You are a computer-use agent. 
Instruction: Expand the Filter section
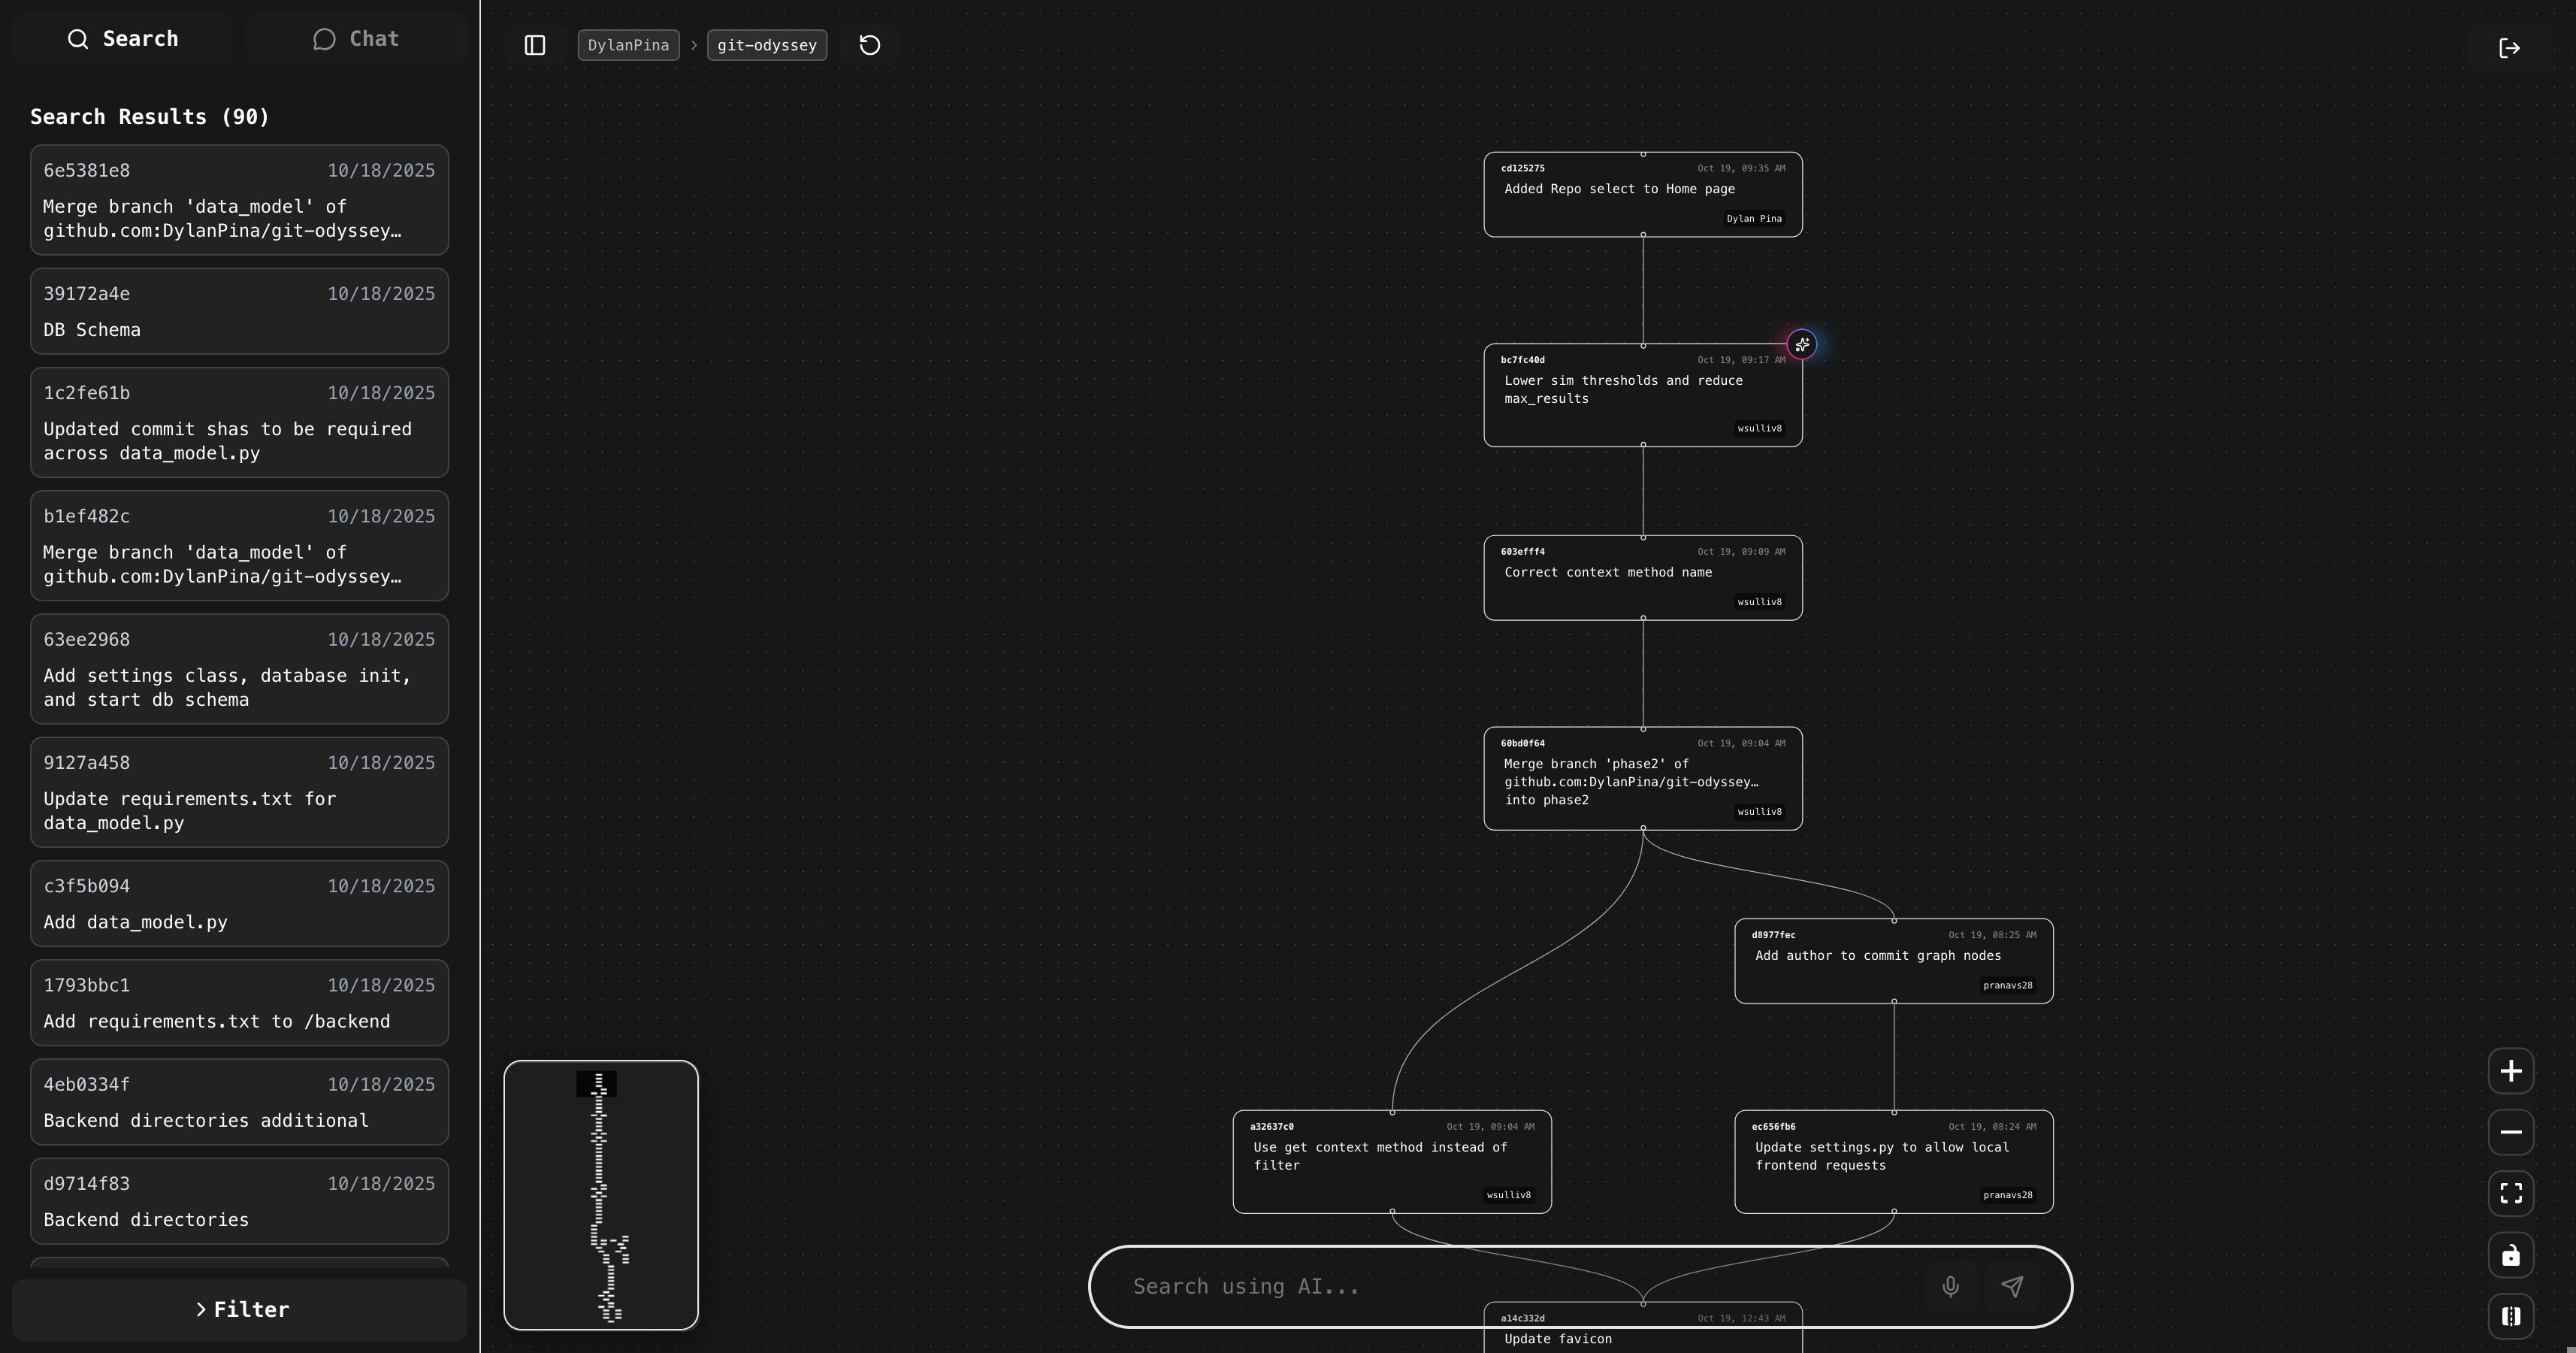[240, 1309]
